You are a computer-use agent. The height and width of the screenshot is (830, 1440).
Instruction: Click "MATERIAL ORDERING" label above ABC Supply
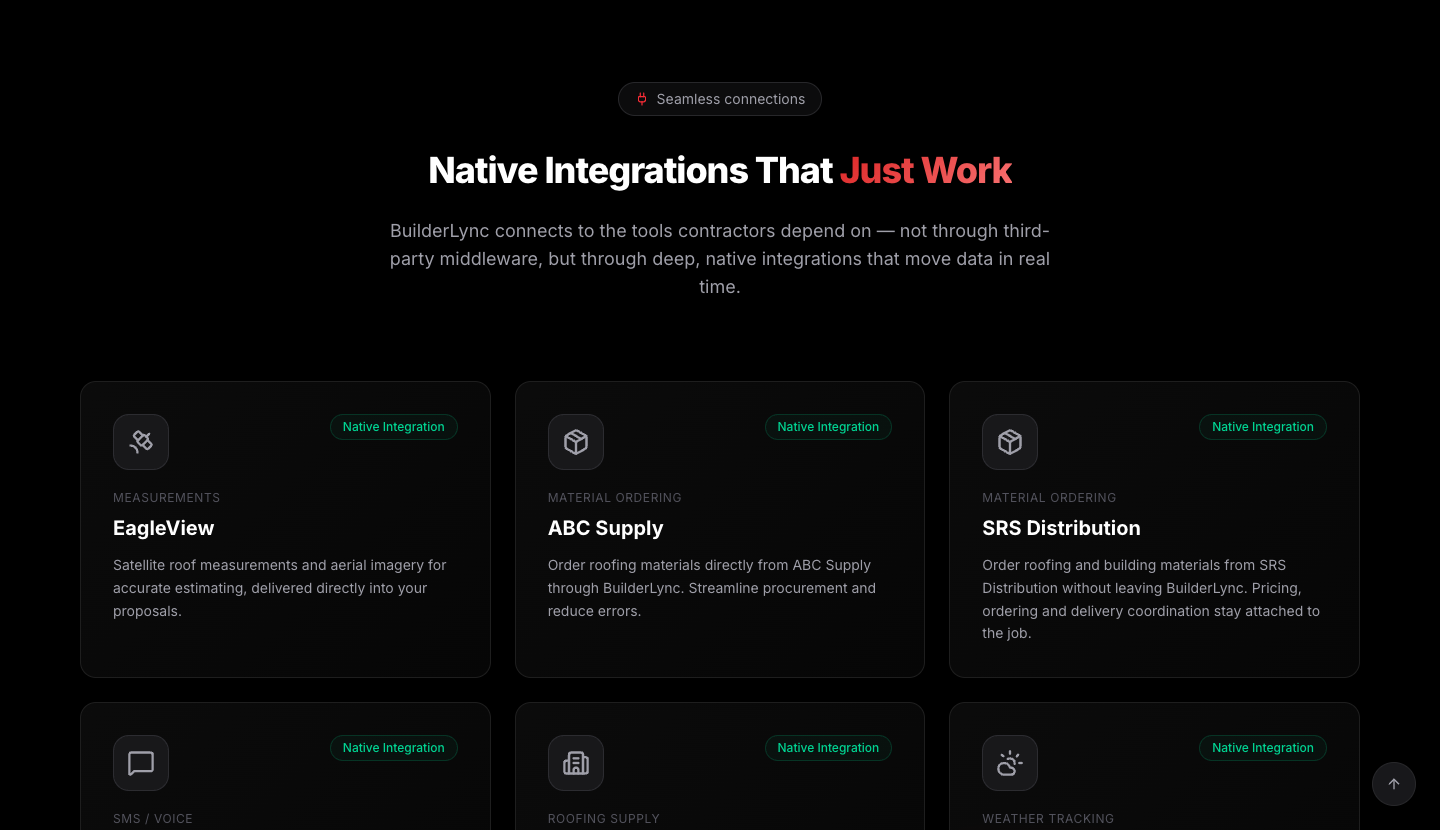[614, 498]
